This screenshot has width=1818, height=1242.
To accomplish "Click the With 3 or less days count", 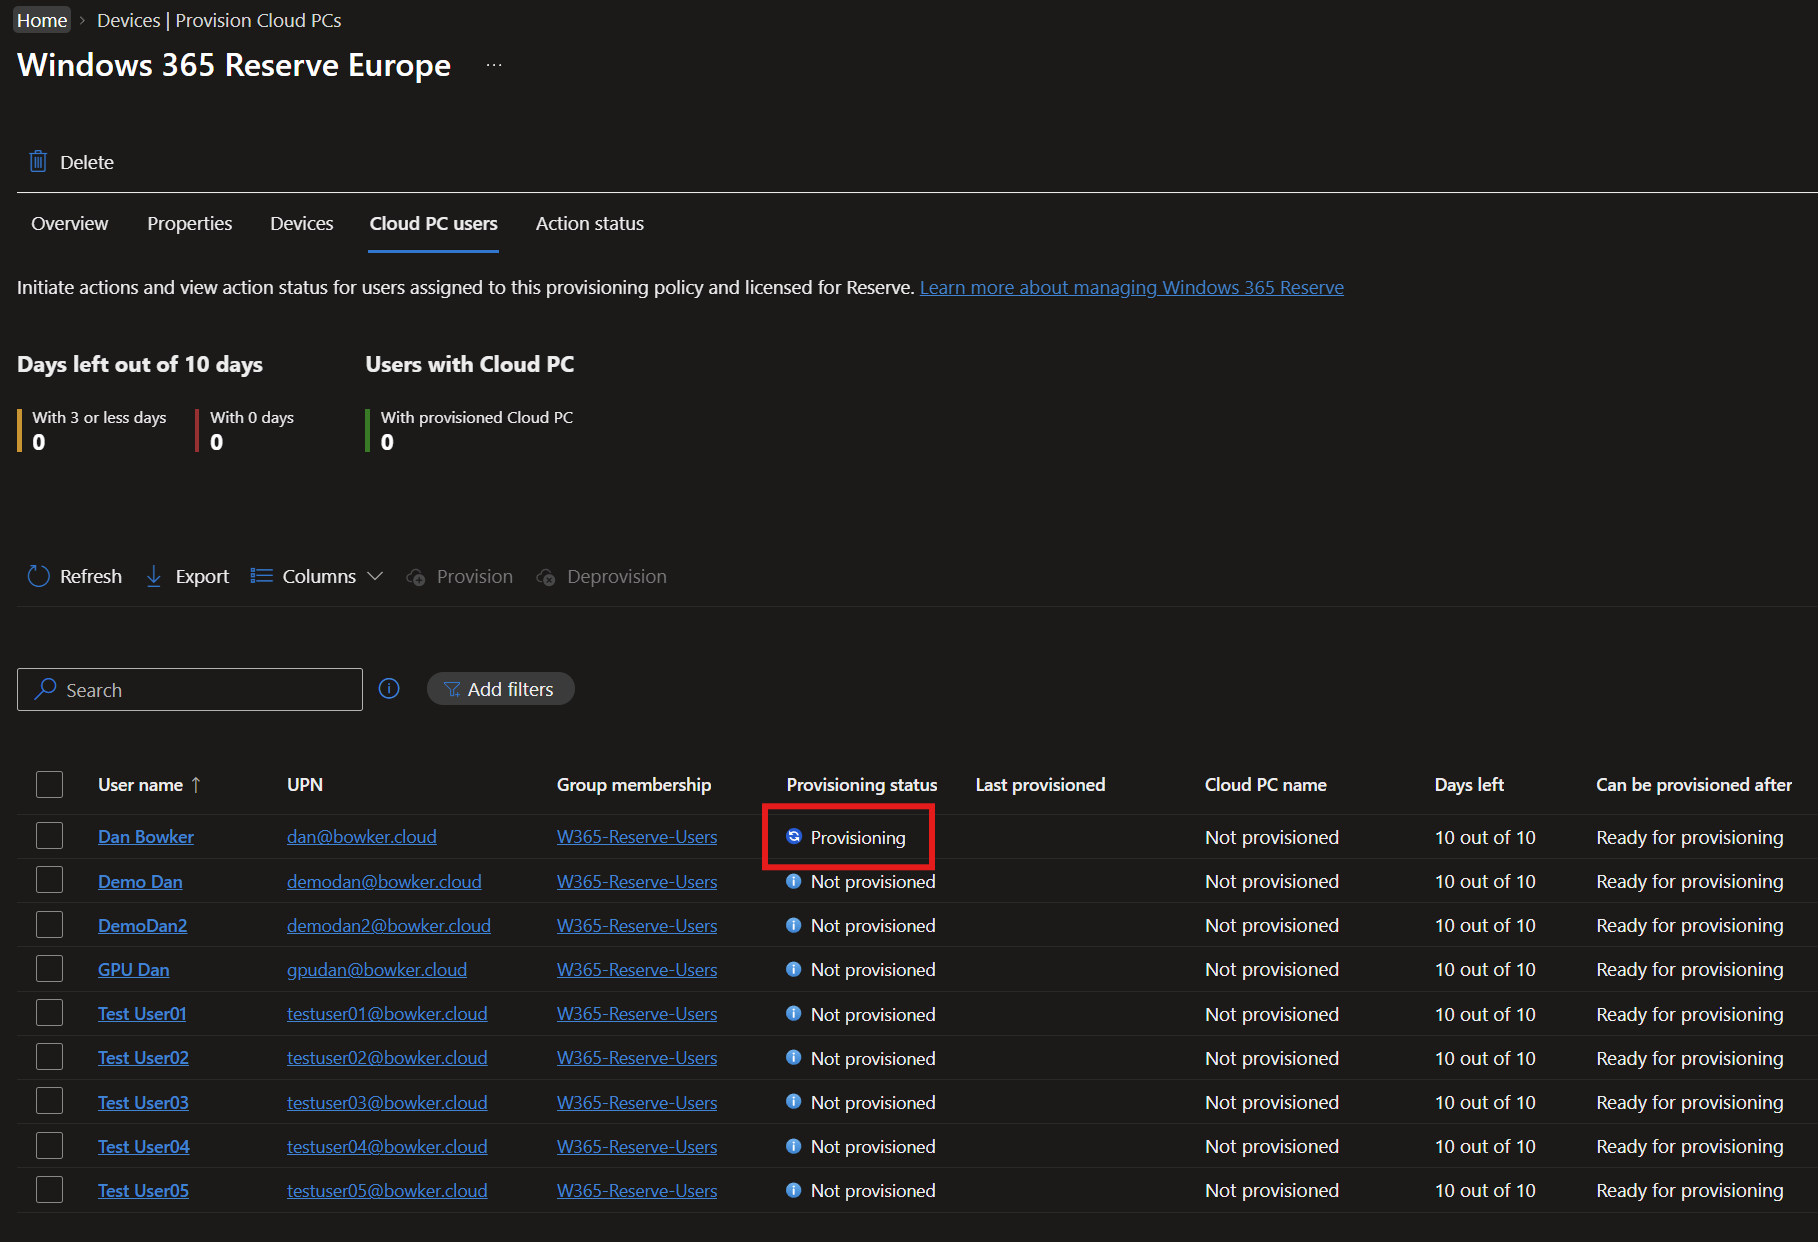I will tap(39, 442).
